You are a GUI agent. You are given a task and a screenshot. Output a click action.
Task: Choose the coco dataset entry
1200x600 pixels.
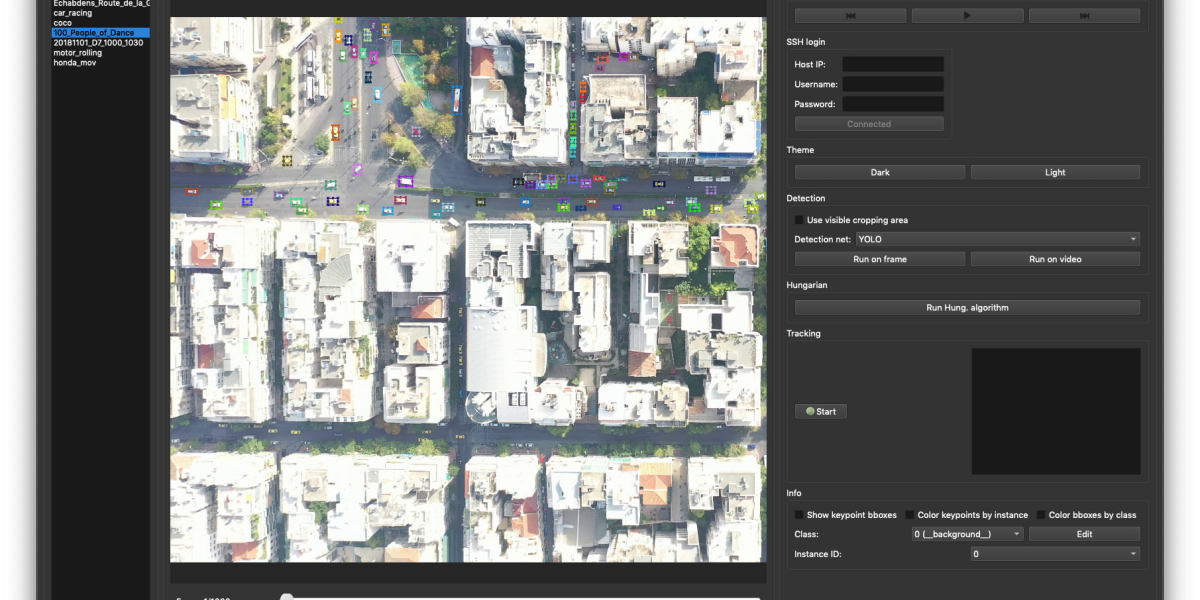[63, 23]
